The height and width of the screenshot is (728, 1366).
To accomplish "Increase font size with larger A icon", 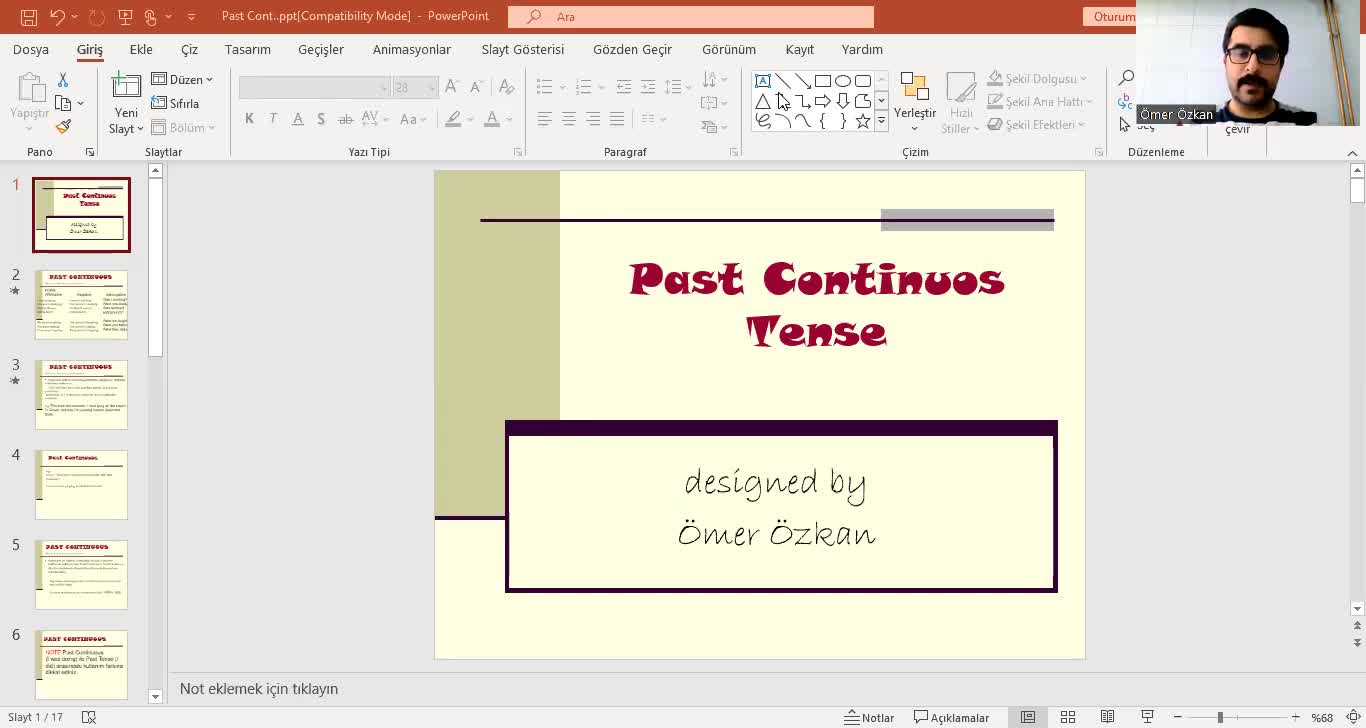I will coord(452,87).
